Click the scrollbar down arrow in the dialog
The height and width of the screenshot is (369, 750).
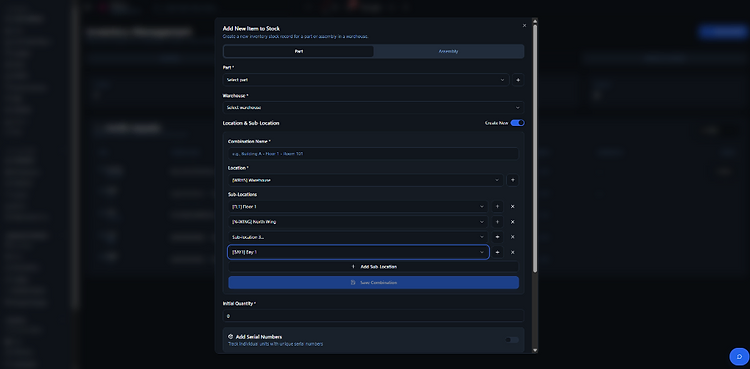pyautogui.click(x=535, y=350)
